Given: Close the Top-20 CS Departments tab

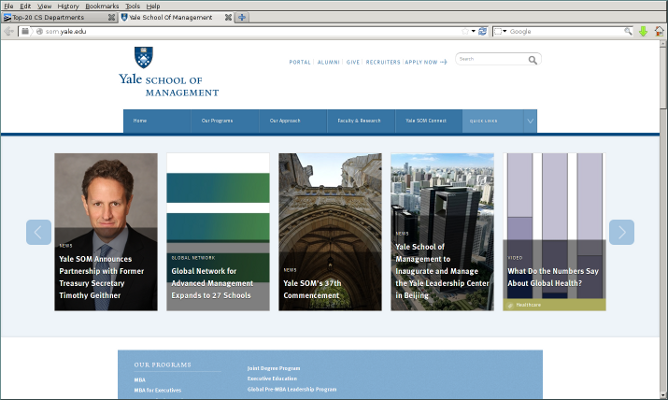Looking at the screenshot, I should tap(111, 17).
